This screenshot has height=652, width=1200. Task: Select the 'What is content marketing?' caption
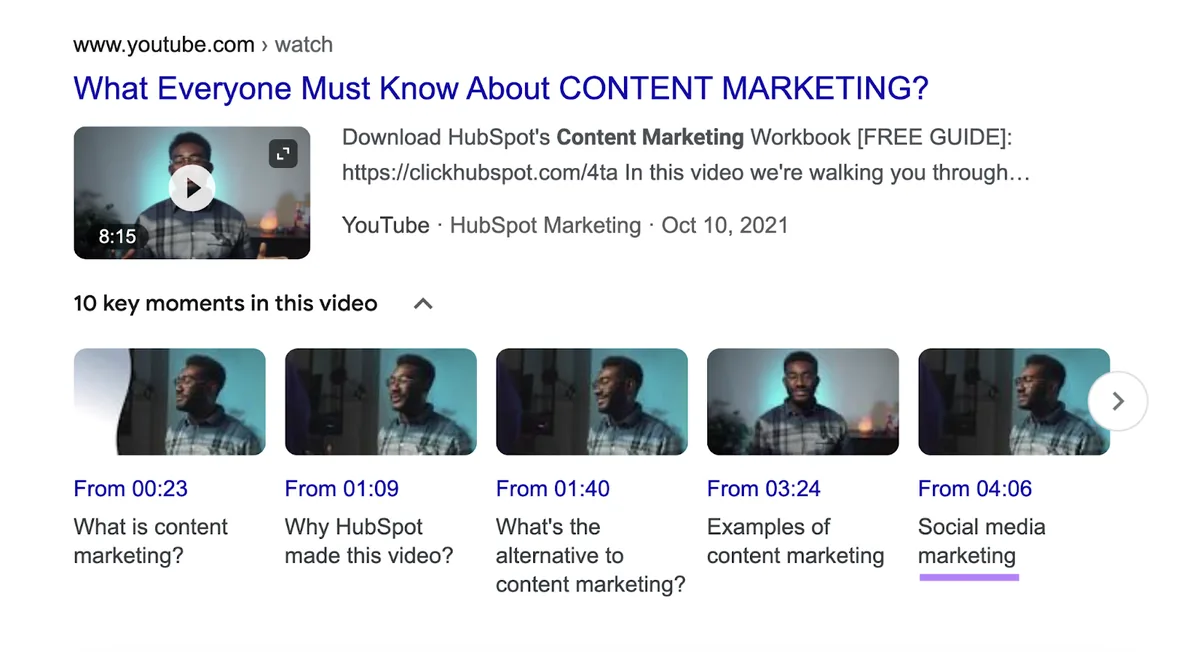click(151, 541)
